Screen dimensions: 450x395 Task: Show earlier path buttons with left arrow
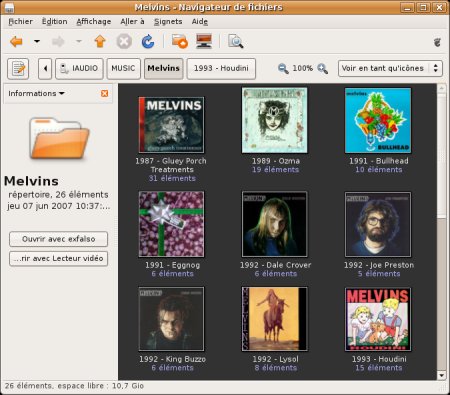click(45, 69)
